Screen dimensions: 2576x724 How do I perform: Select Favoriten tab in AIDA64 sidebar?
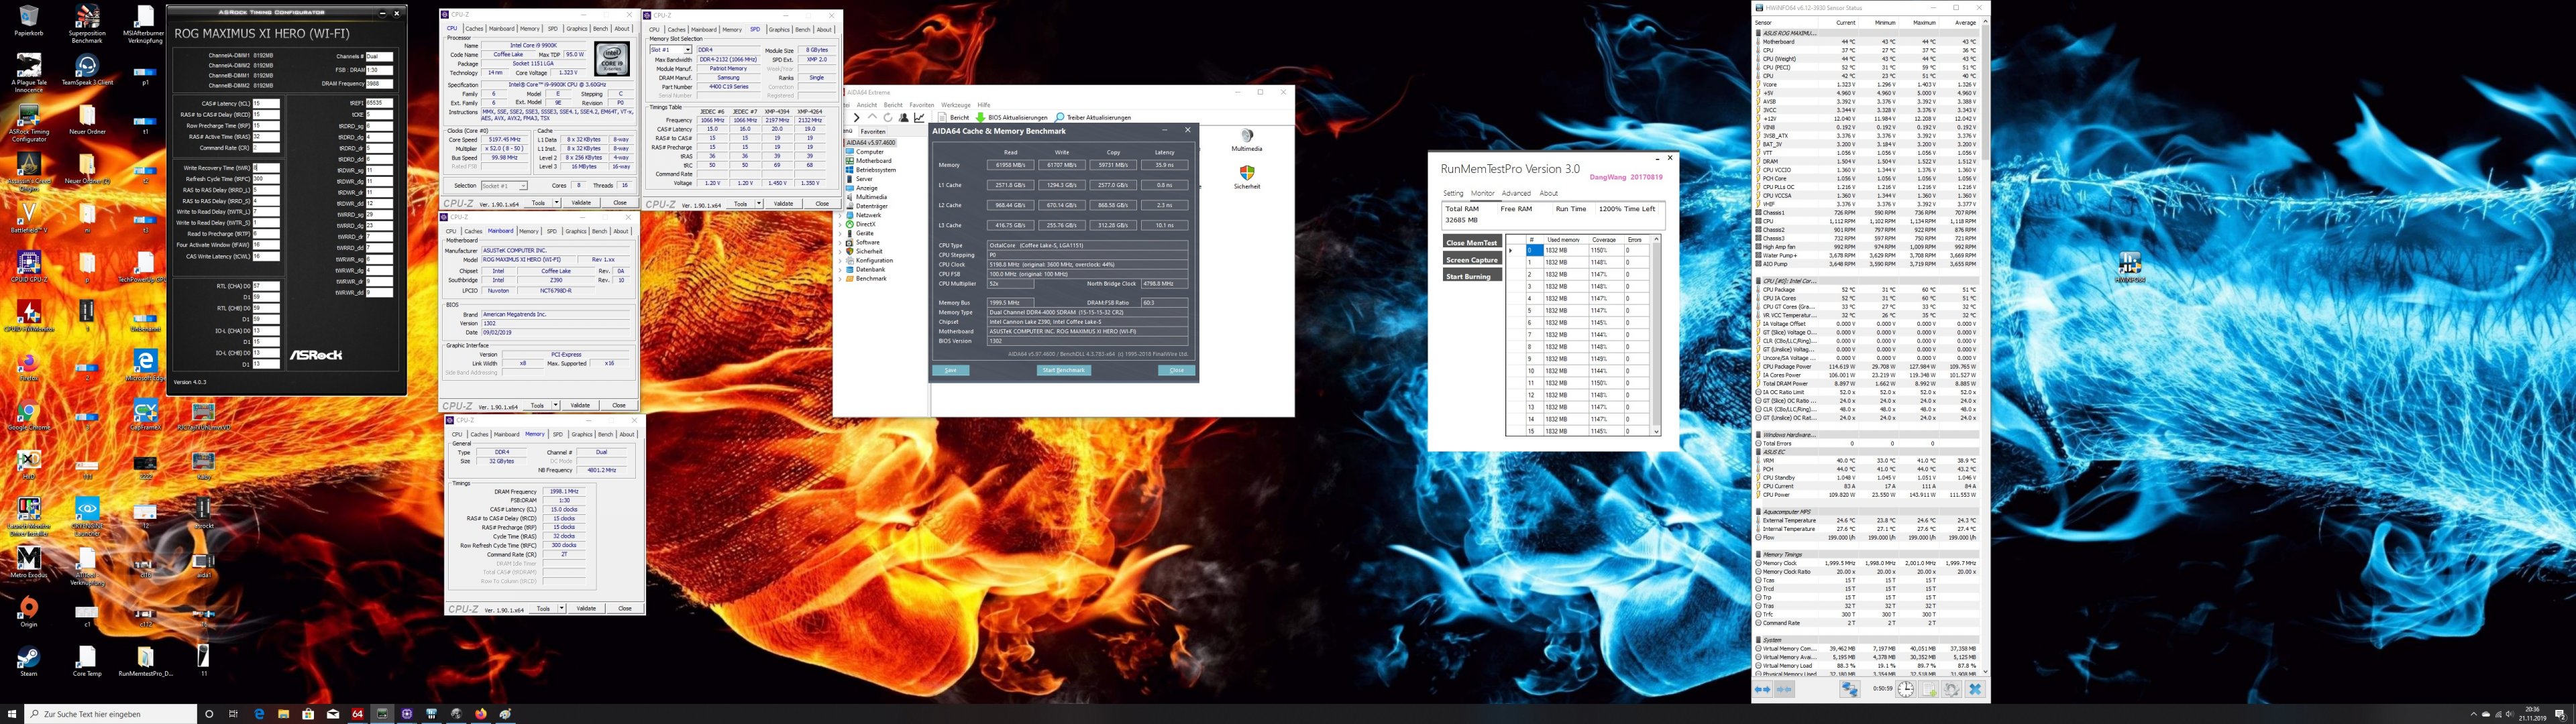click(873, 132)
